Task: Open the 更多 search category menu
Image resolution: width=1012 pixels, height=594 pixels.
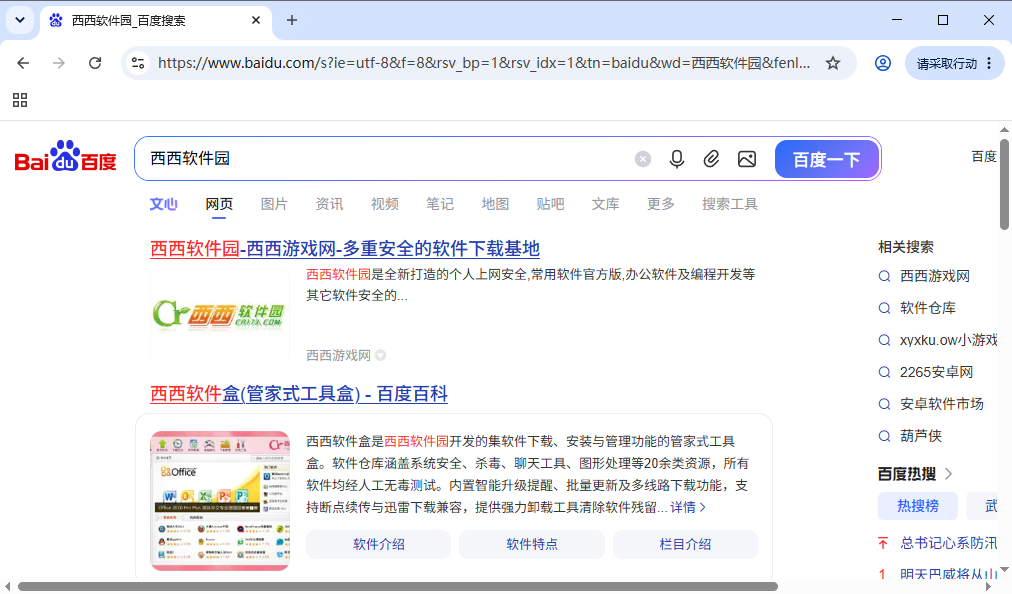Action: [661, 204]
